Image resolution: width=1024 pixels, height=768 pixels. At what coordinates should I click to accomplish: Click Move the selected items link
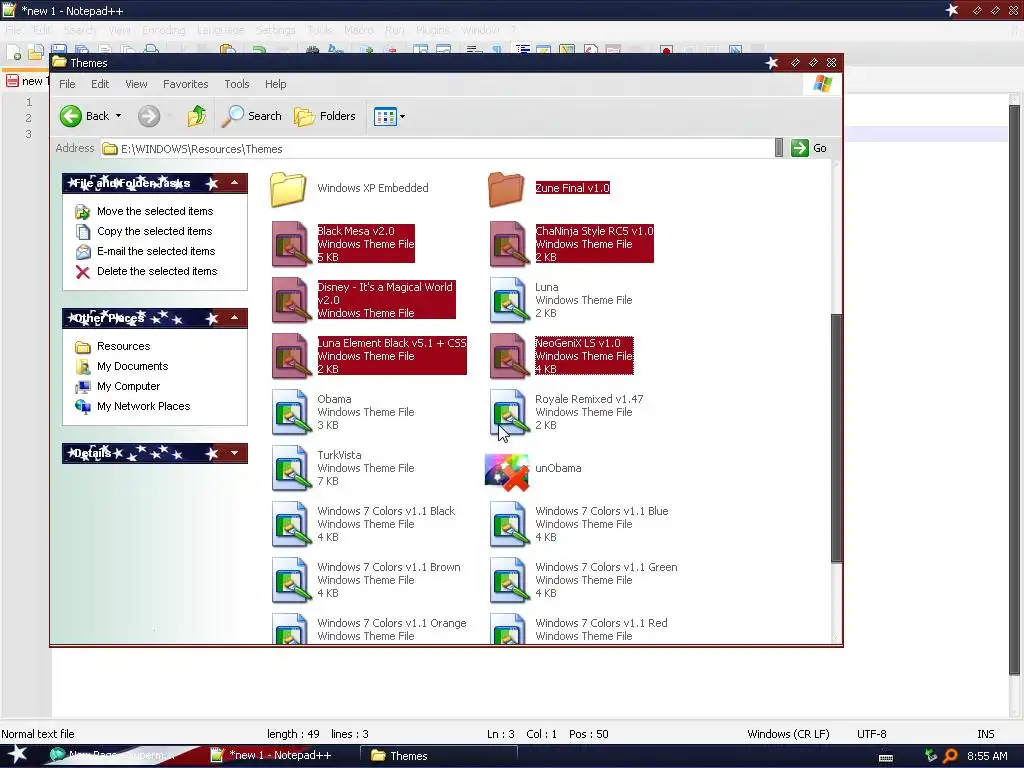pos(155,211)
